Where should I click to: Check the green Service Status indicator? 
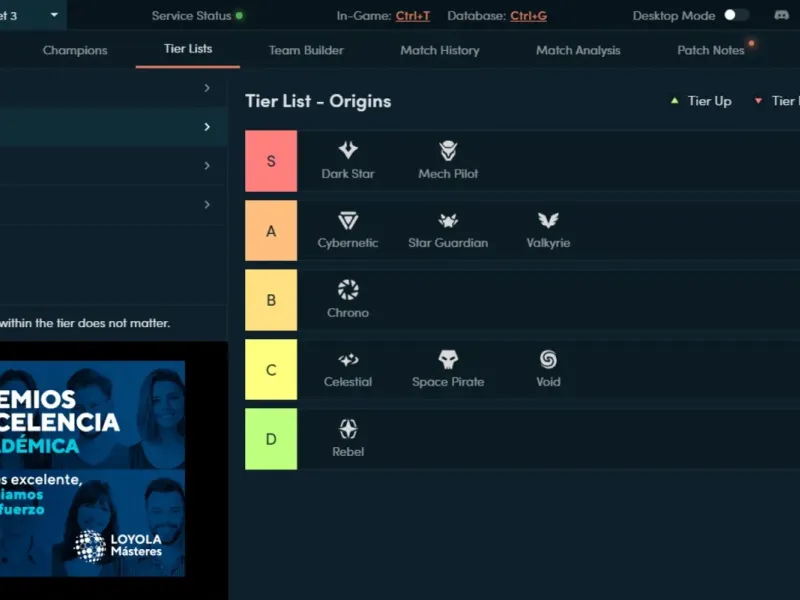point(239,16)
